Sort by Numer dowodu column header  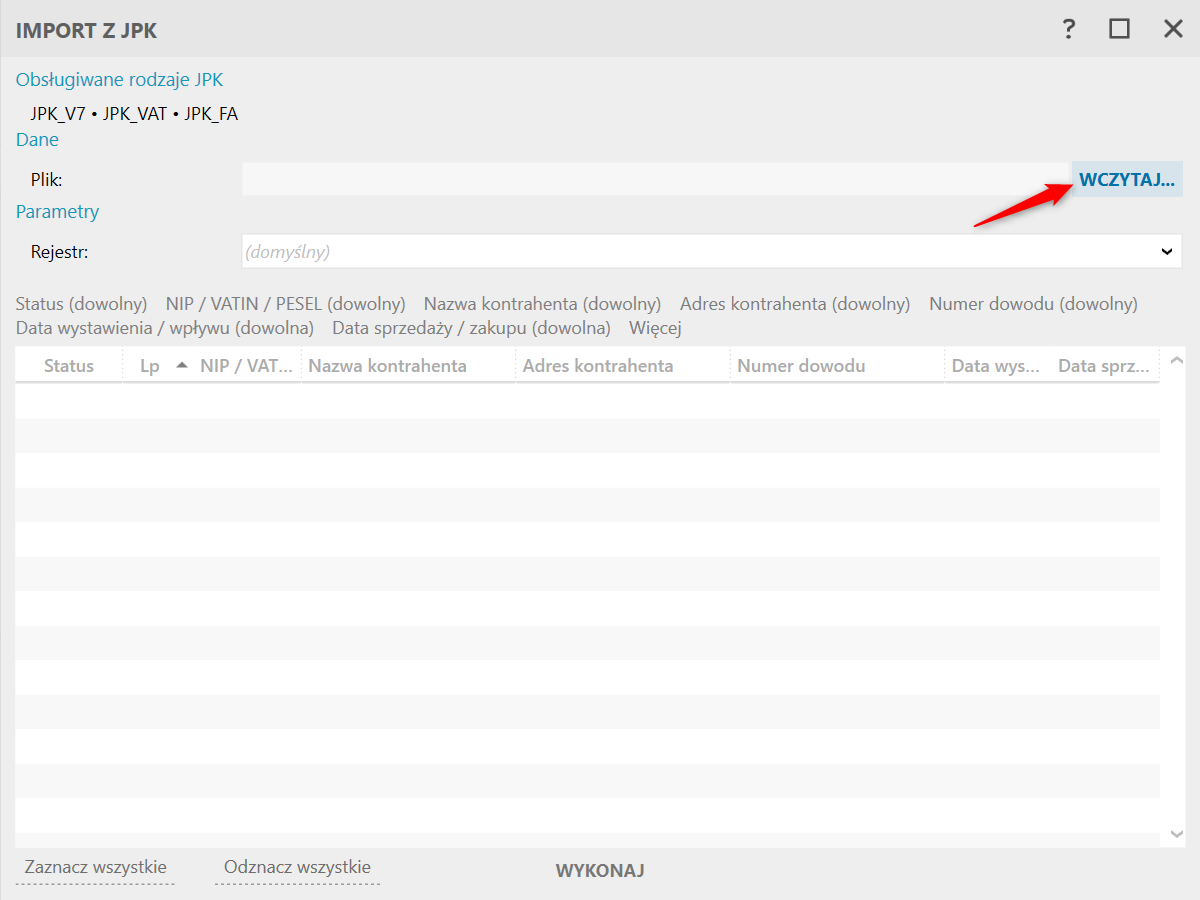pos(837,366)
